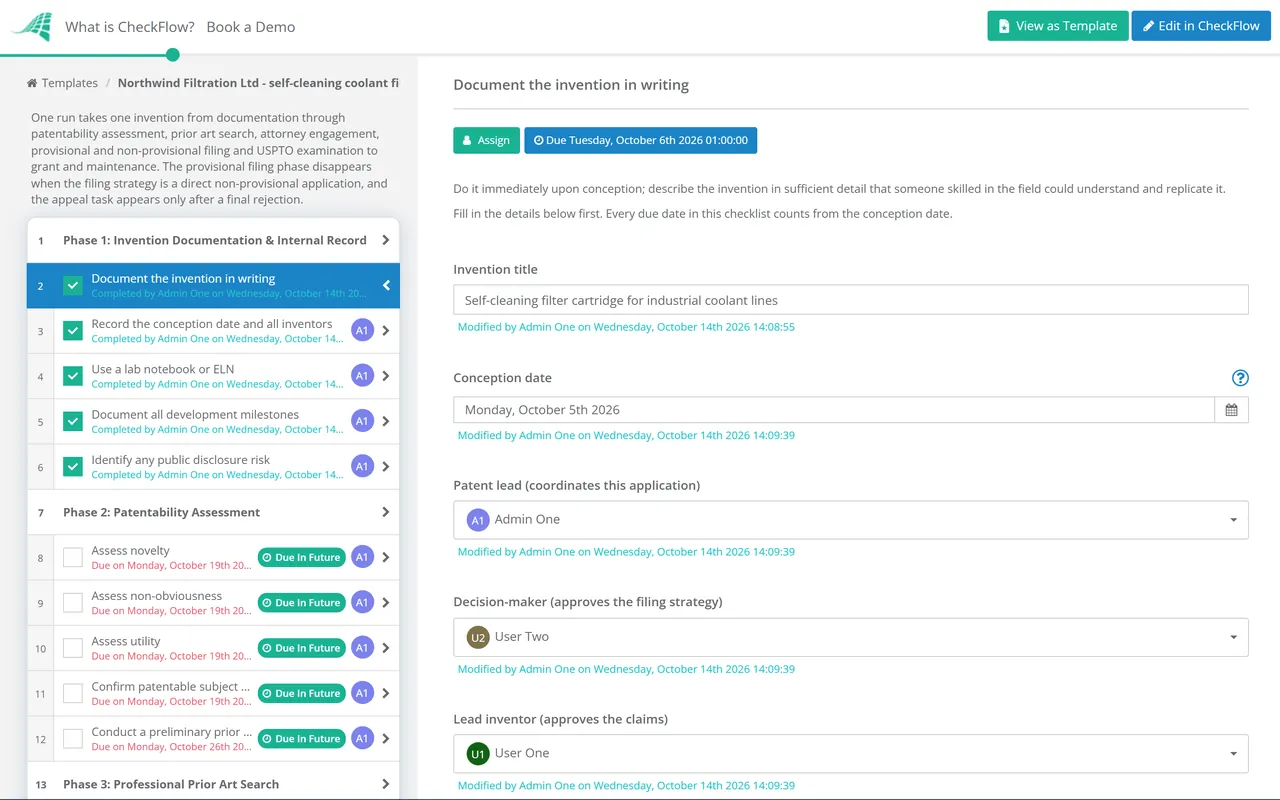
Task: Click the A1 avatar on Record the conception date task
Action: [x=362, y=331]
